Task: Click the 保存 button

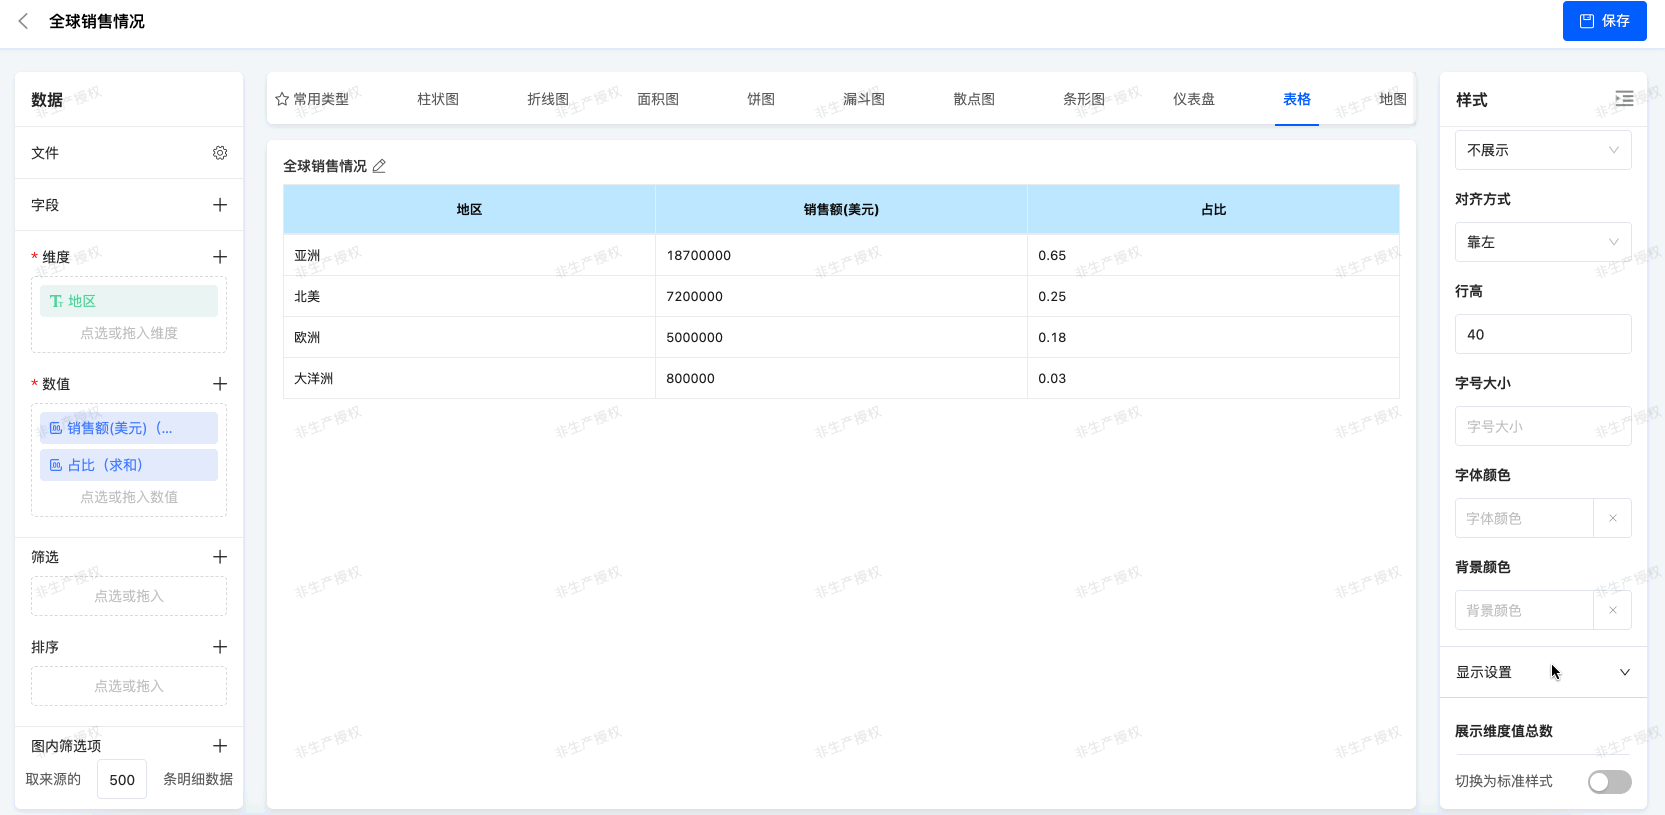Action: pos(1604,21)
